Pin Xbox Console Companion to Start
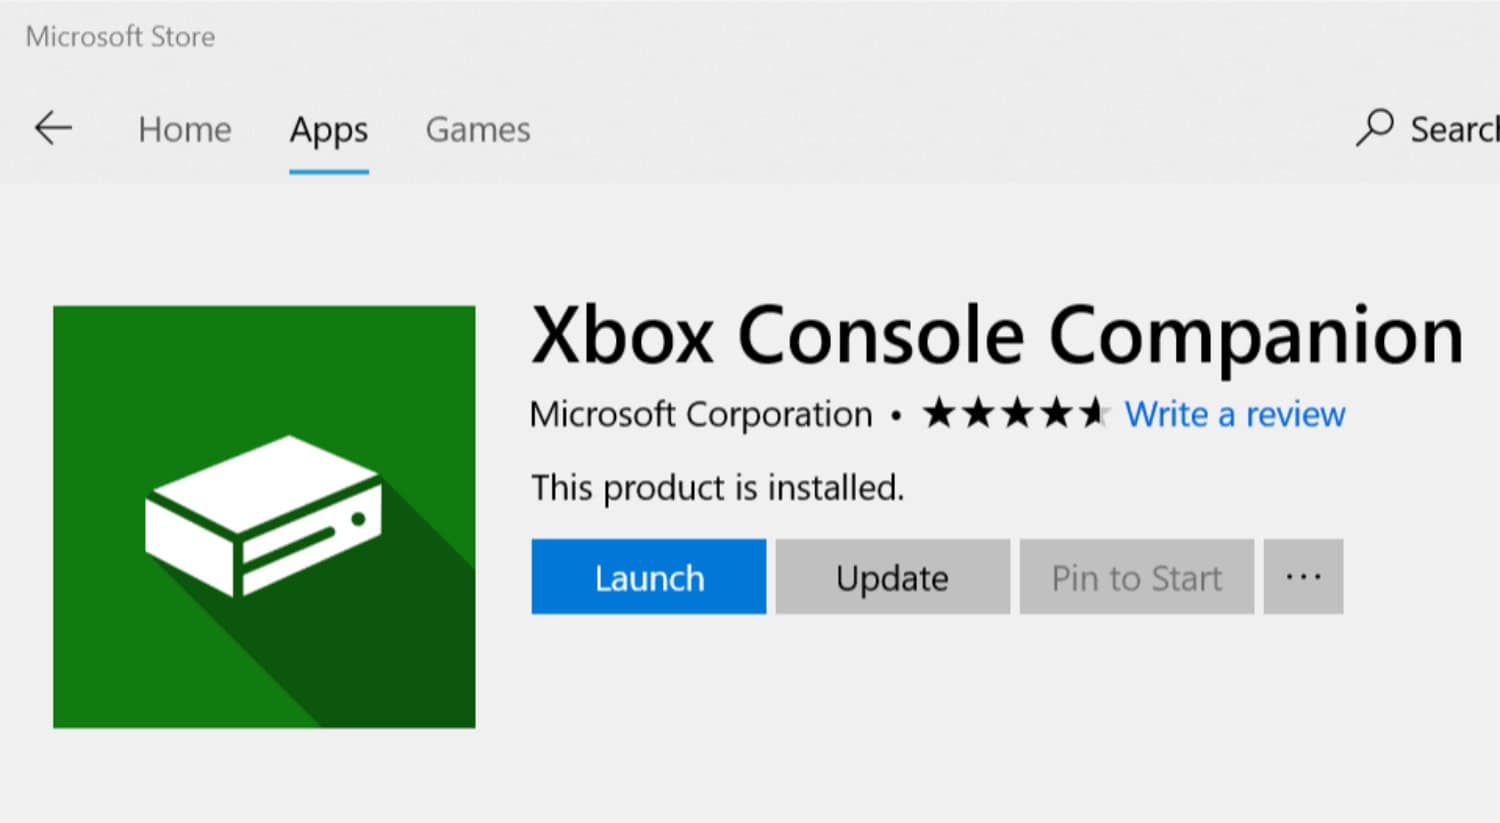 coord(1135,577)
